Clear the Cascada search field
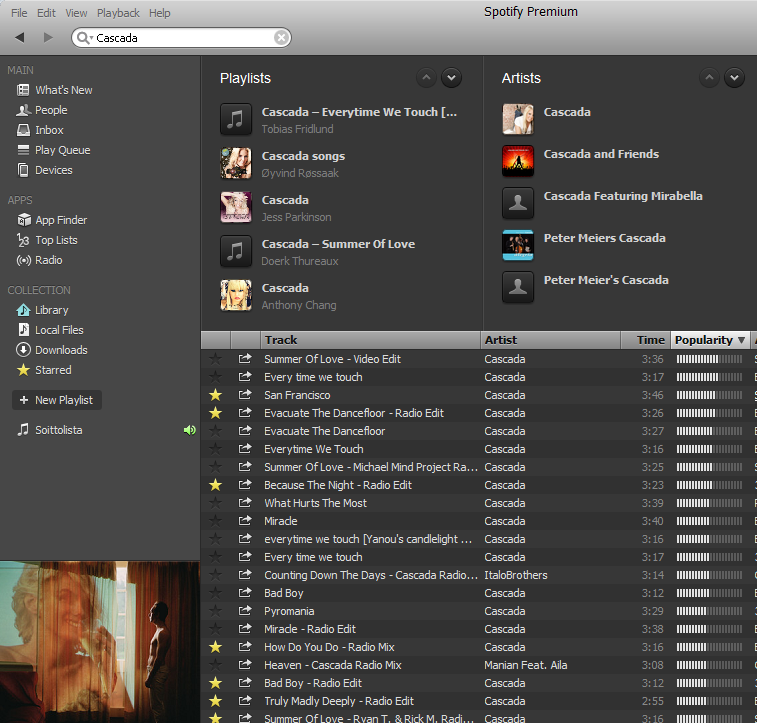Viewport: 757px width, 723px height. tap(281, 38)
